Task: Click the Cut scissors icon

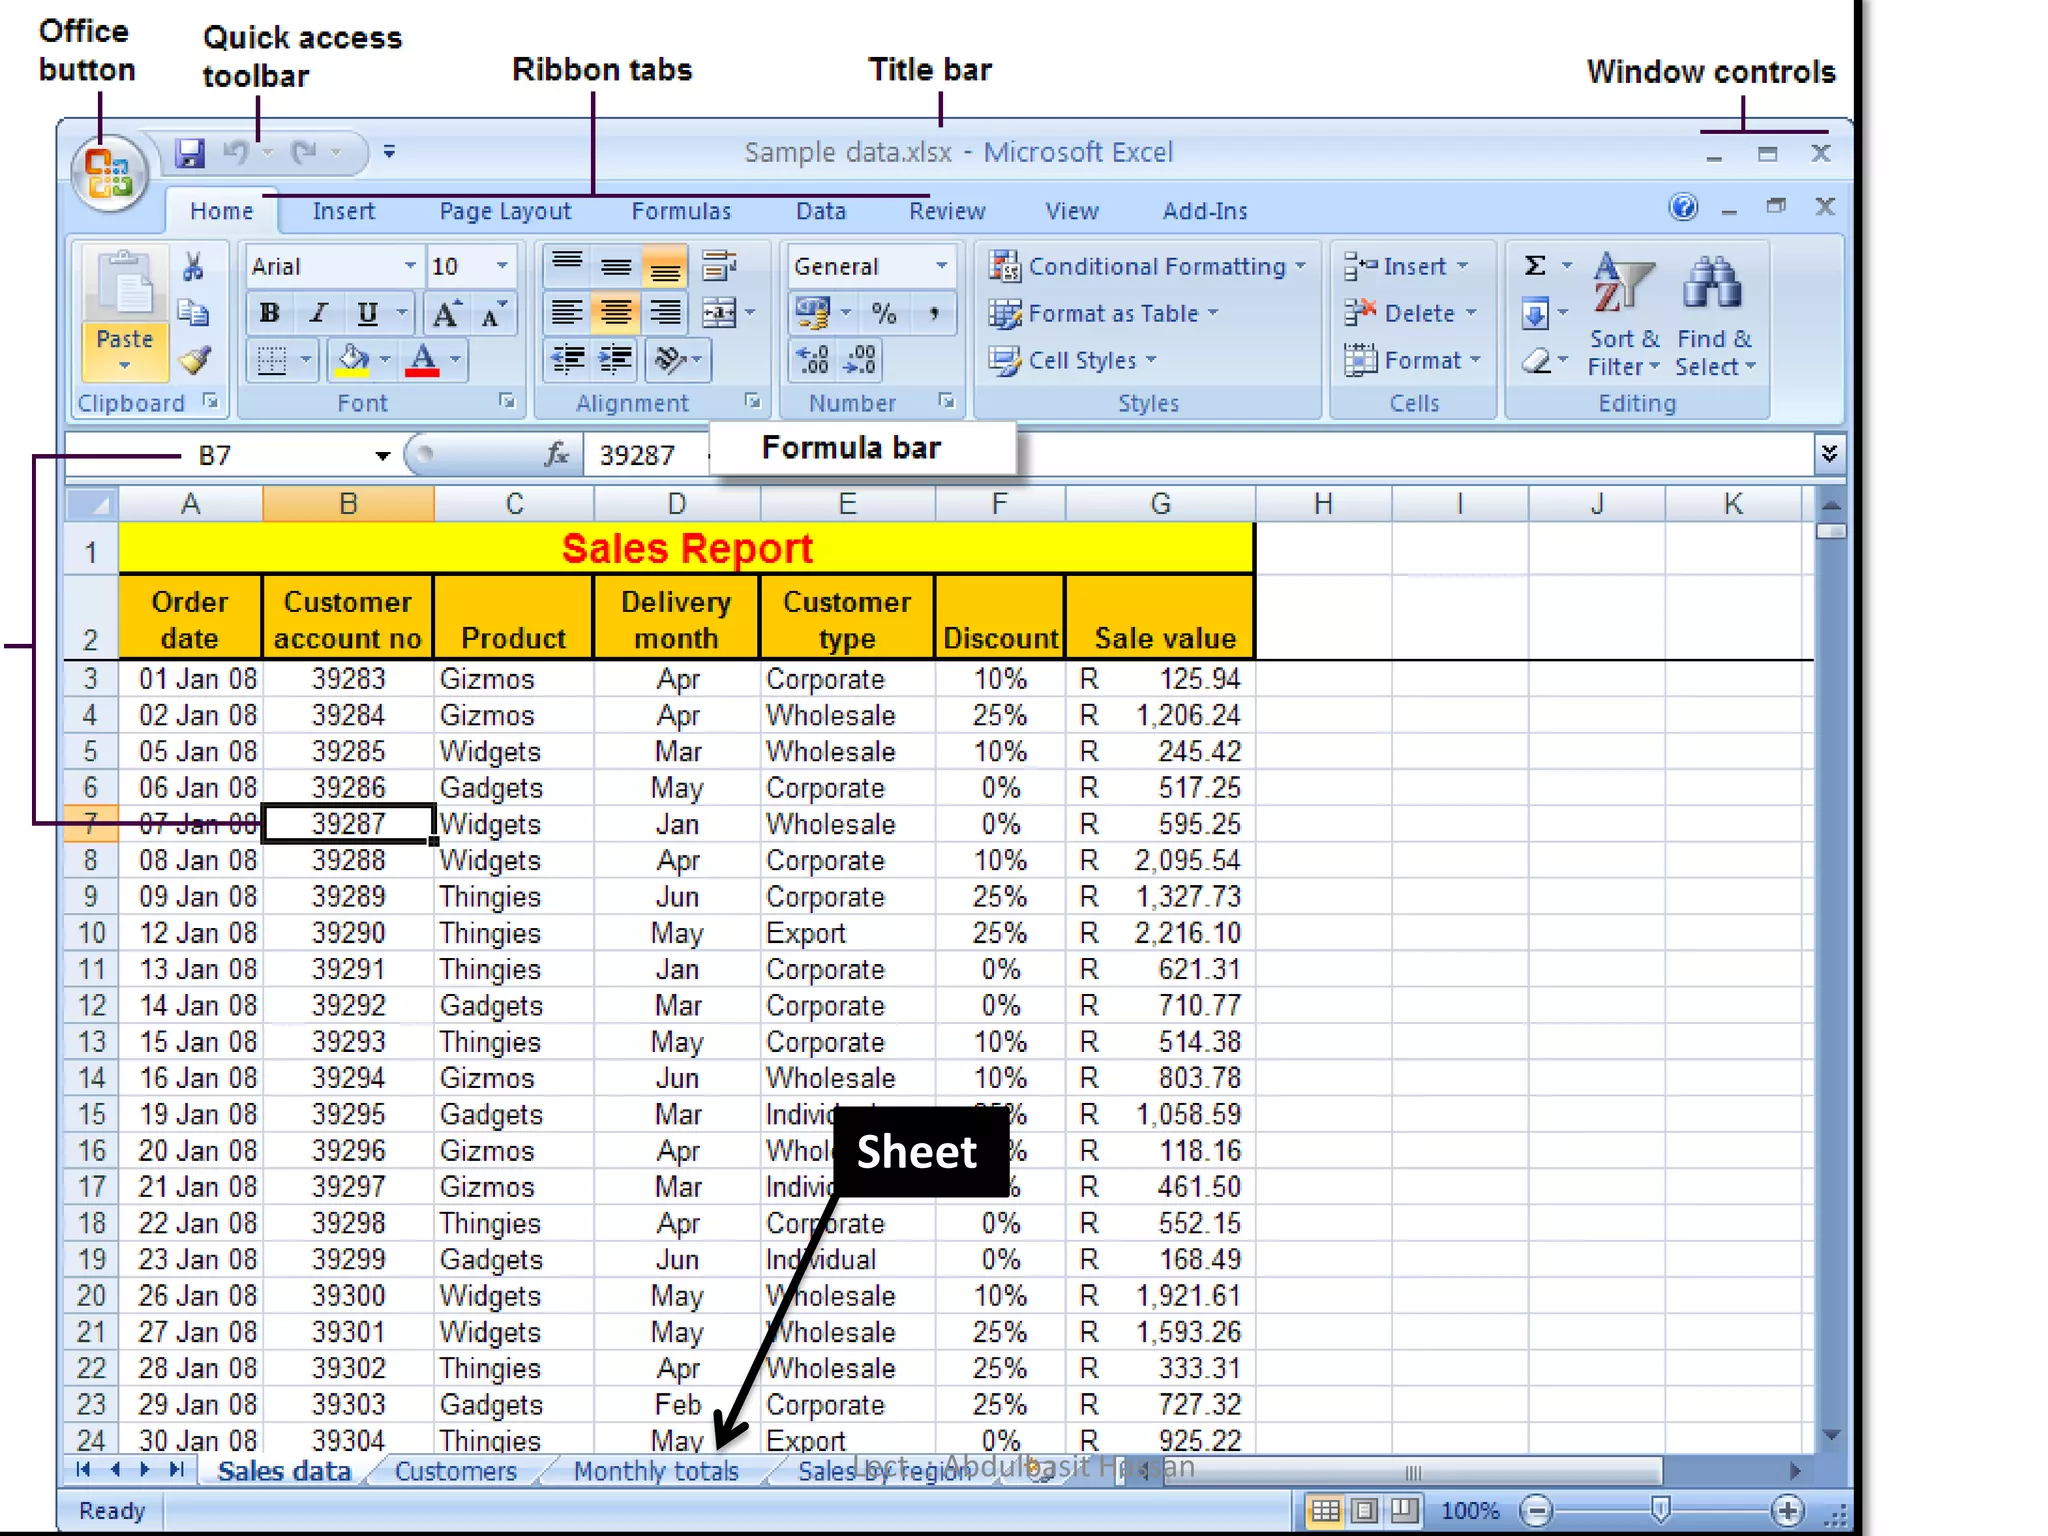Action: click(x=193, y=267)
